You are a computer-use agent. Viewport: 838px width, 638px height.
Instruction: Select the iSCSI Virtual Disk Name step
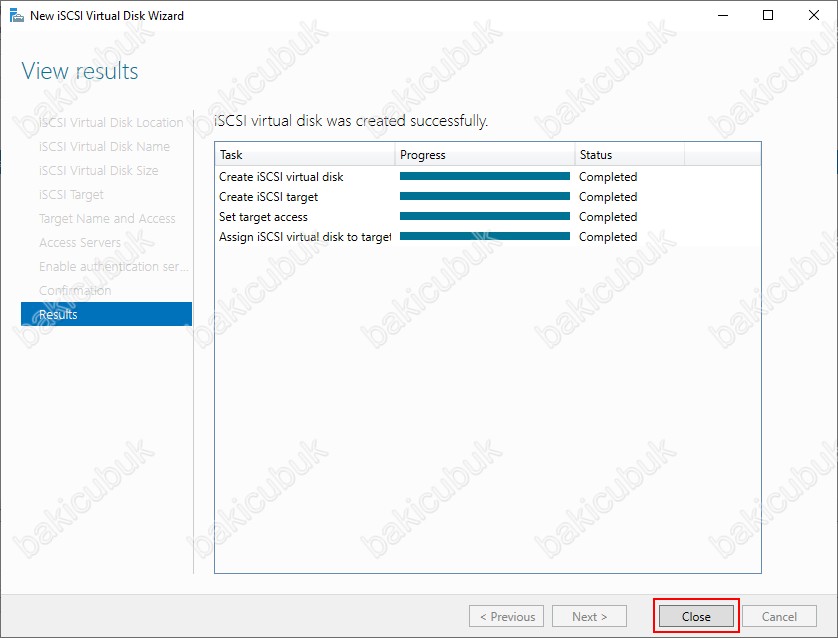[104, 146]
